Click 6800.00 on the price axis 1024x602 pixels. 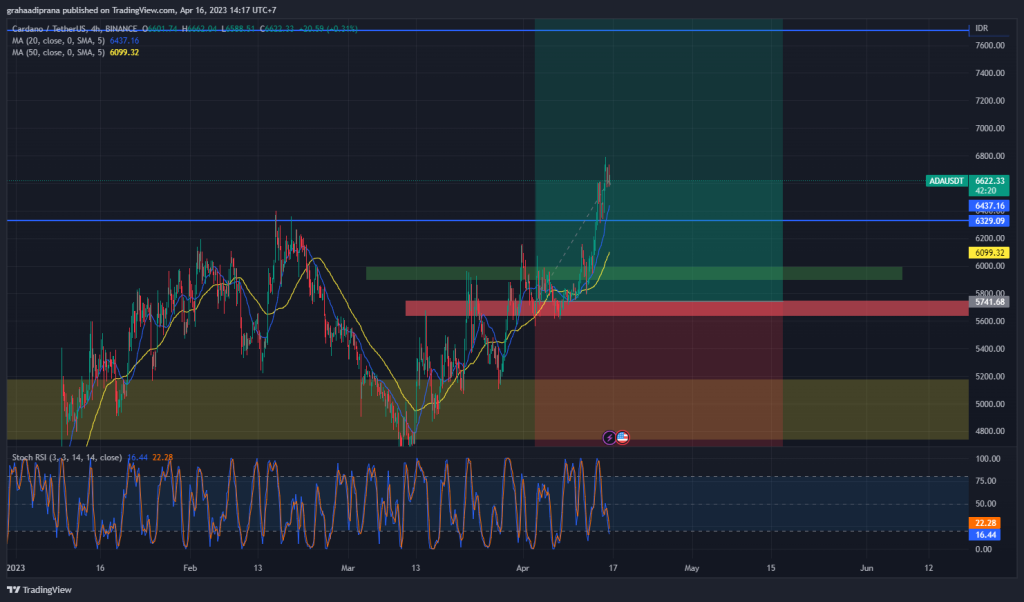point(990,156)
